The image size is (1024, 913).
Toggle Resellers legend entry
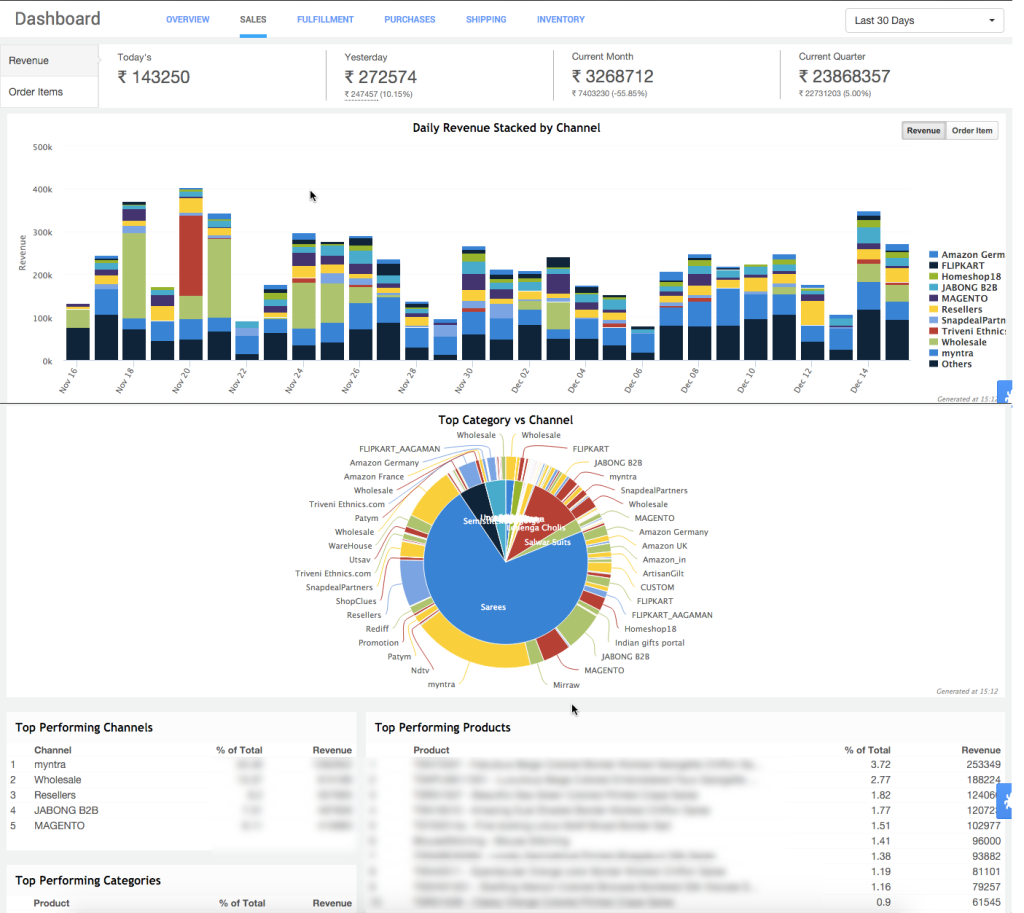point(956,310)
